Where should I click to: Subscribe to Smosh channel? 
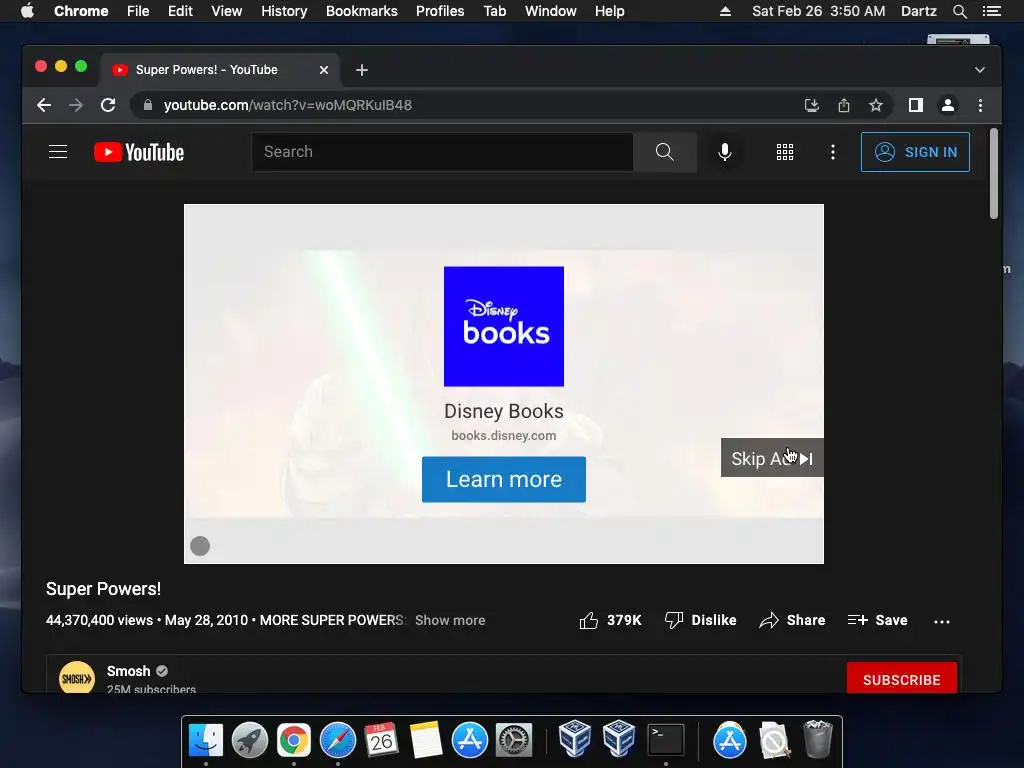tap(901, 679)
